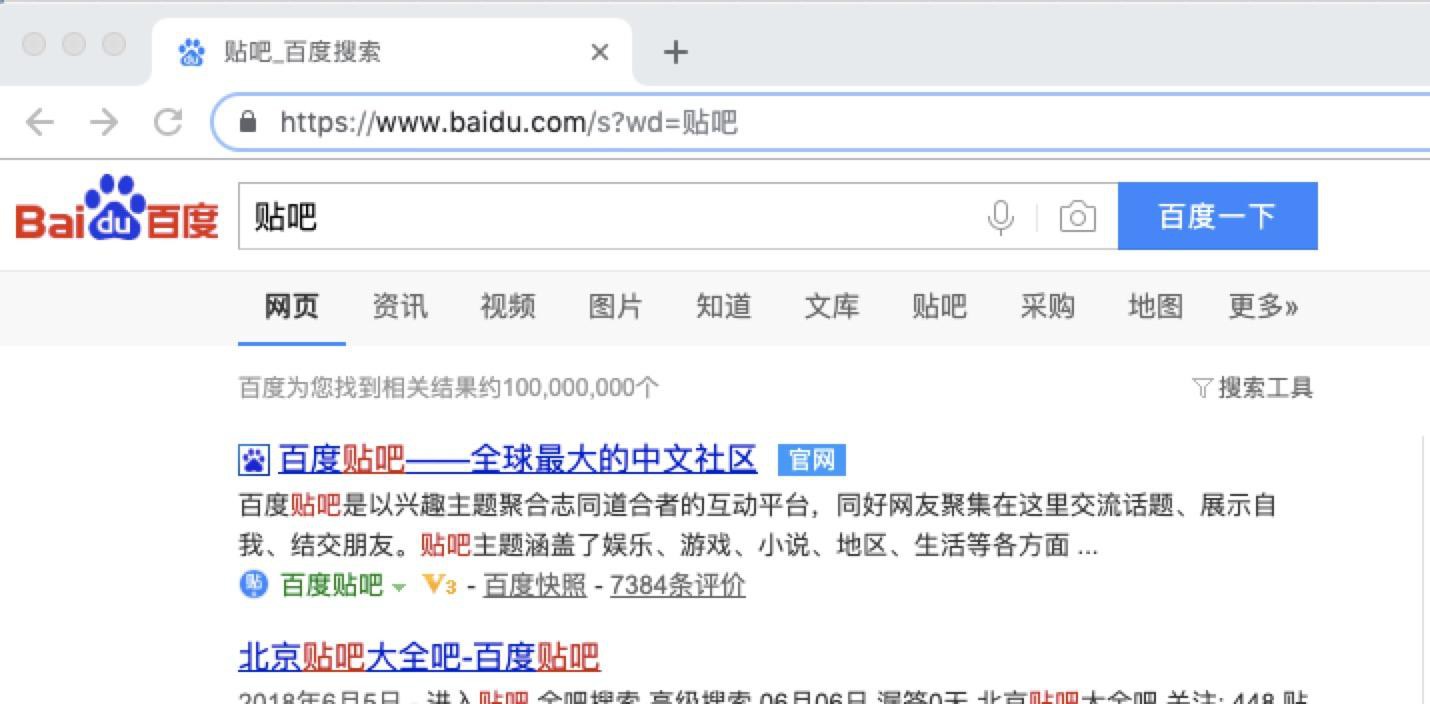1430x704 pixels.
Task: Open a new tab with plus button
Action: [676, 52]
